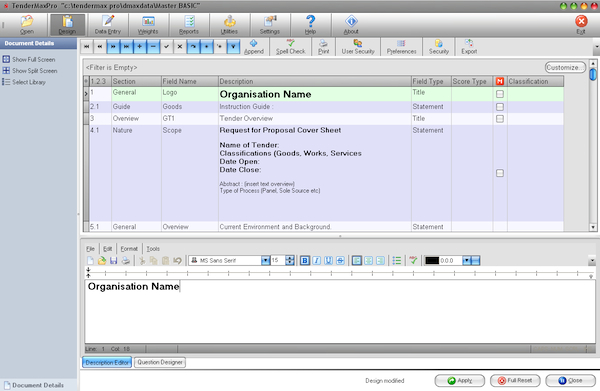The width and height of the screenshot is (600, 391).
Task: Run Spell Check from grid toolbar
Action: point(290,47)
